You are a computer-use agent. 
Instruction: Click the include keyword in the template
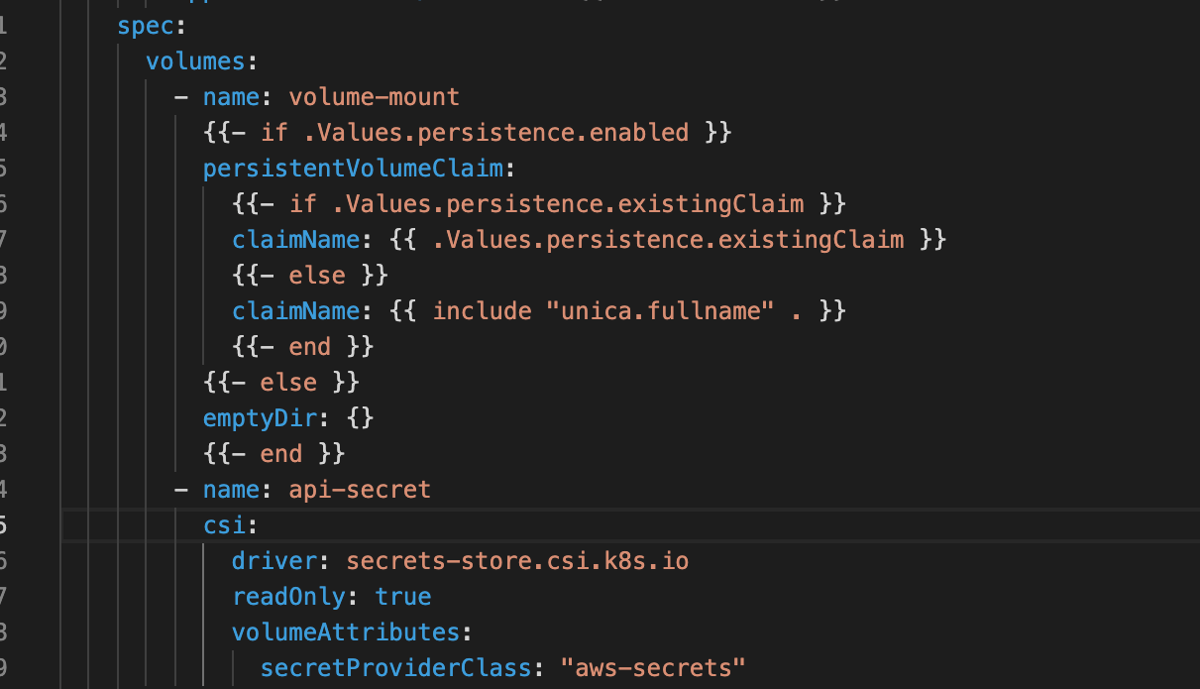pos(482,311)
